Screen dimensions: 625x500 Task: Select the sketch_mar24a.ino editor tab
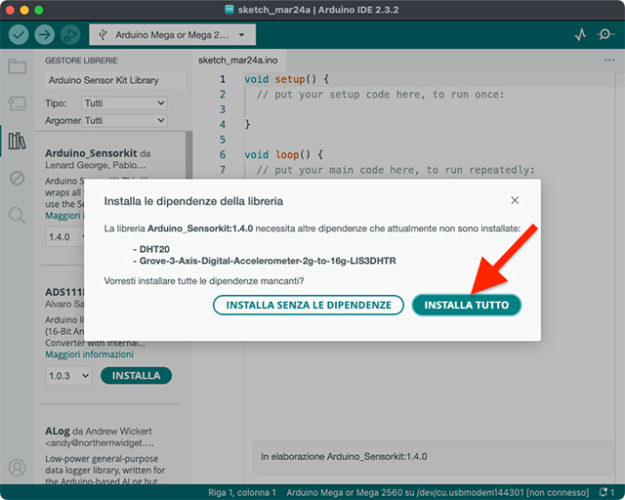tap(238, 60)
